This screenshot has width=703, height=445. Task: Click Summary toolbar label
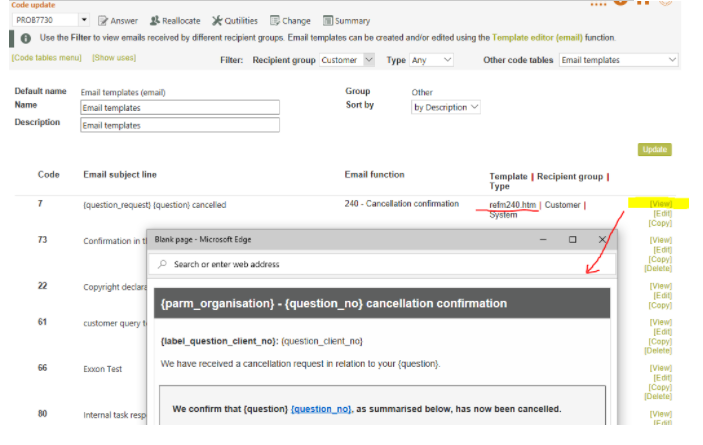click(x=352, y=21)
